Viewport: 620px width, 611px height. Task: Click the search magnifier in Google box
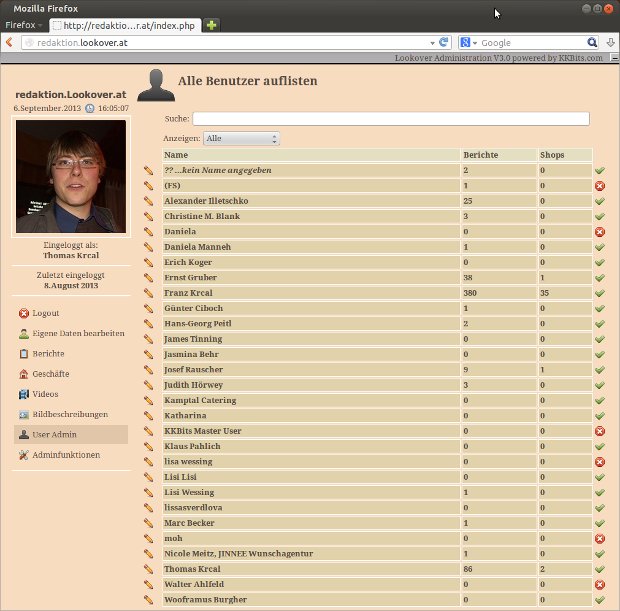tap(592, 42)
